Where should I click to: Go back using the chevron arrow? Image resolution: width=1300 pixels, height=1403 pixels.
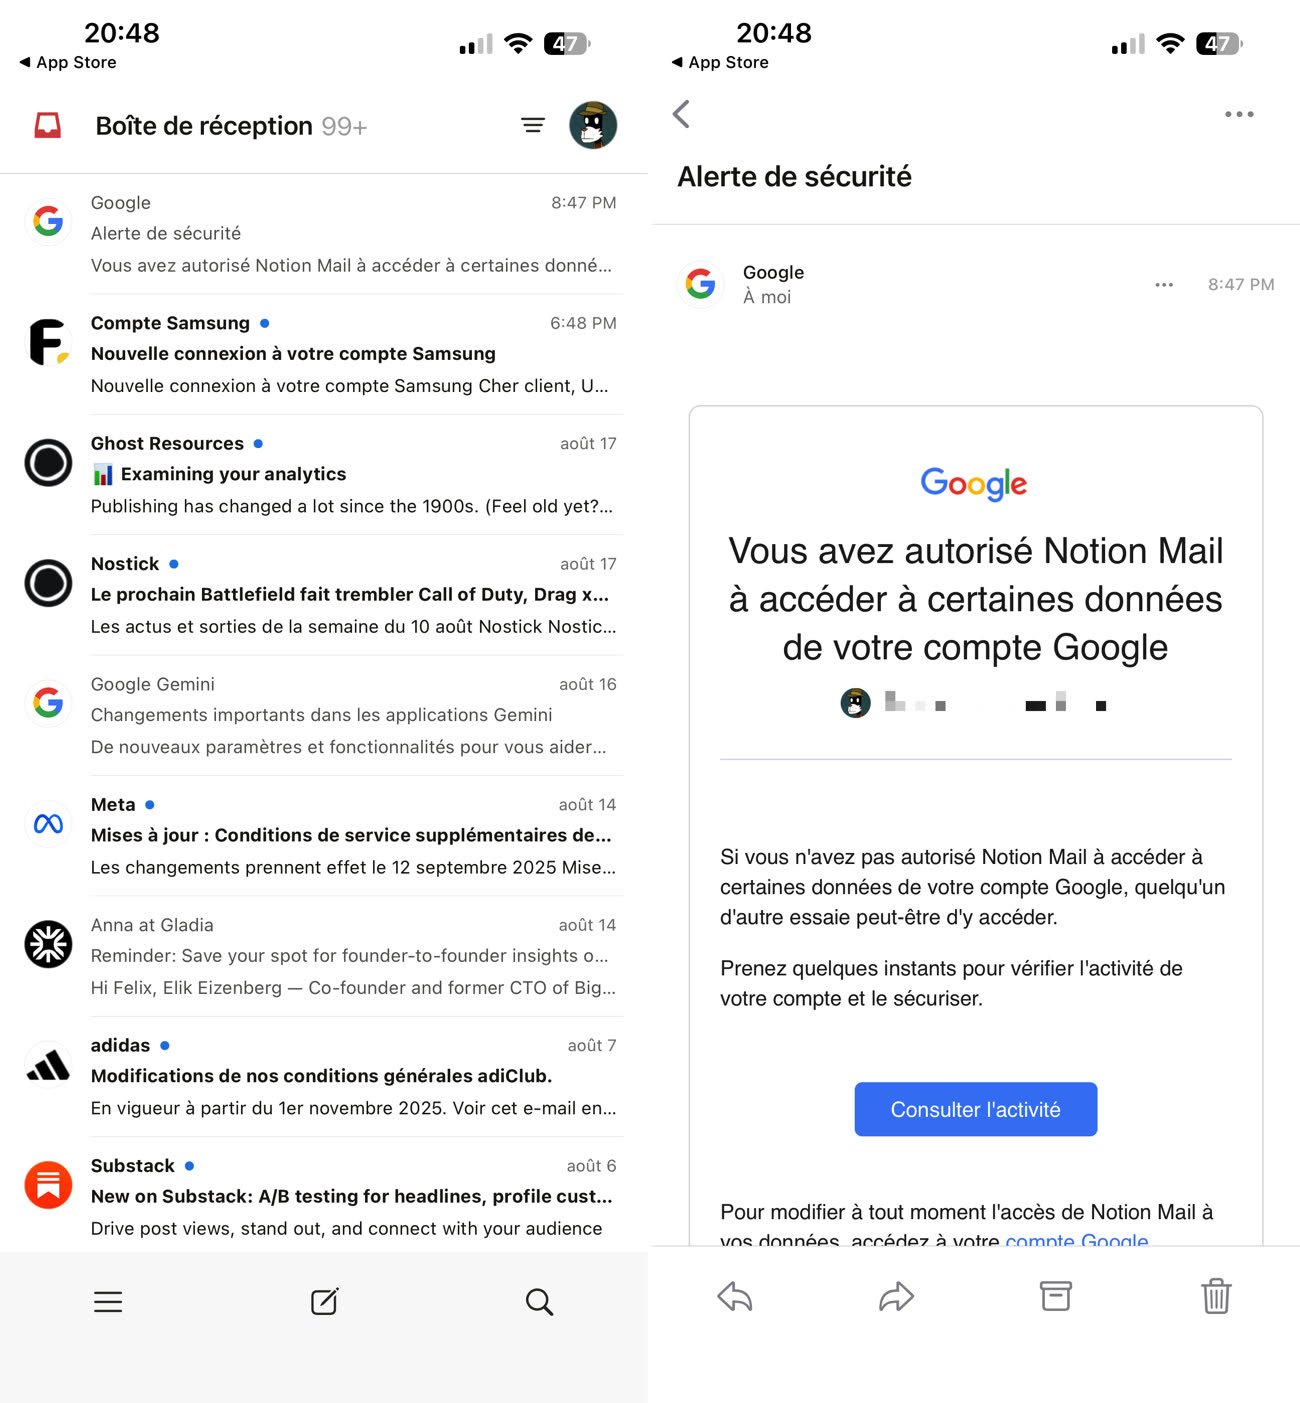682,114
